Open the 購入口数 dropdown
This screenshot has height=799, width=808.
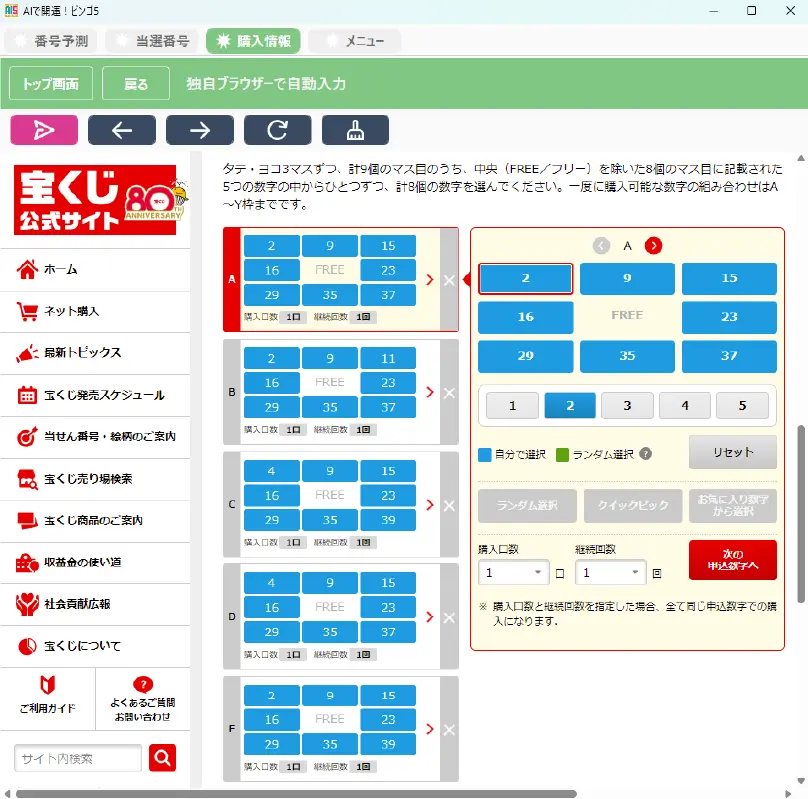(x=512, y=572)
